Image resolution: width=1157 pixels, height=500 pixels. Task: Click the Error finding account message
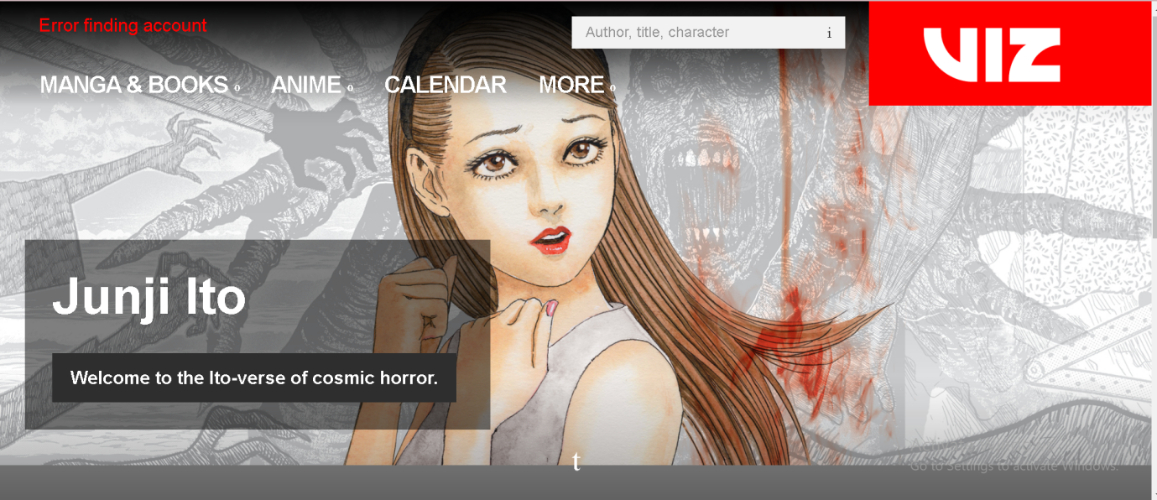[123, 26]
